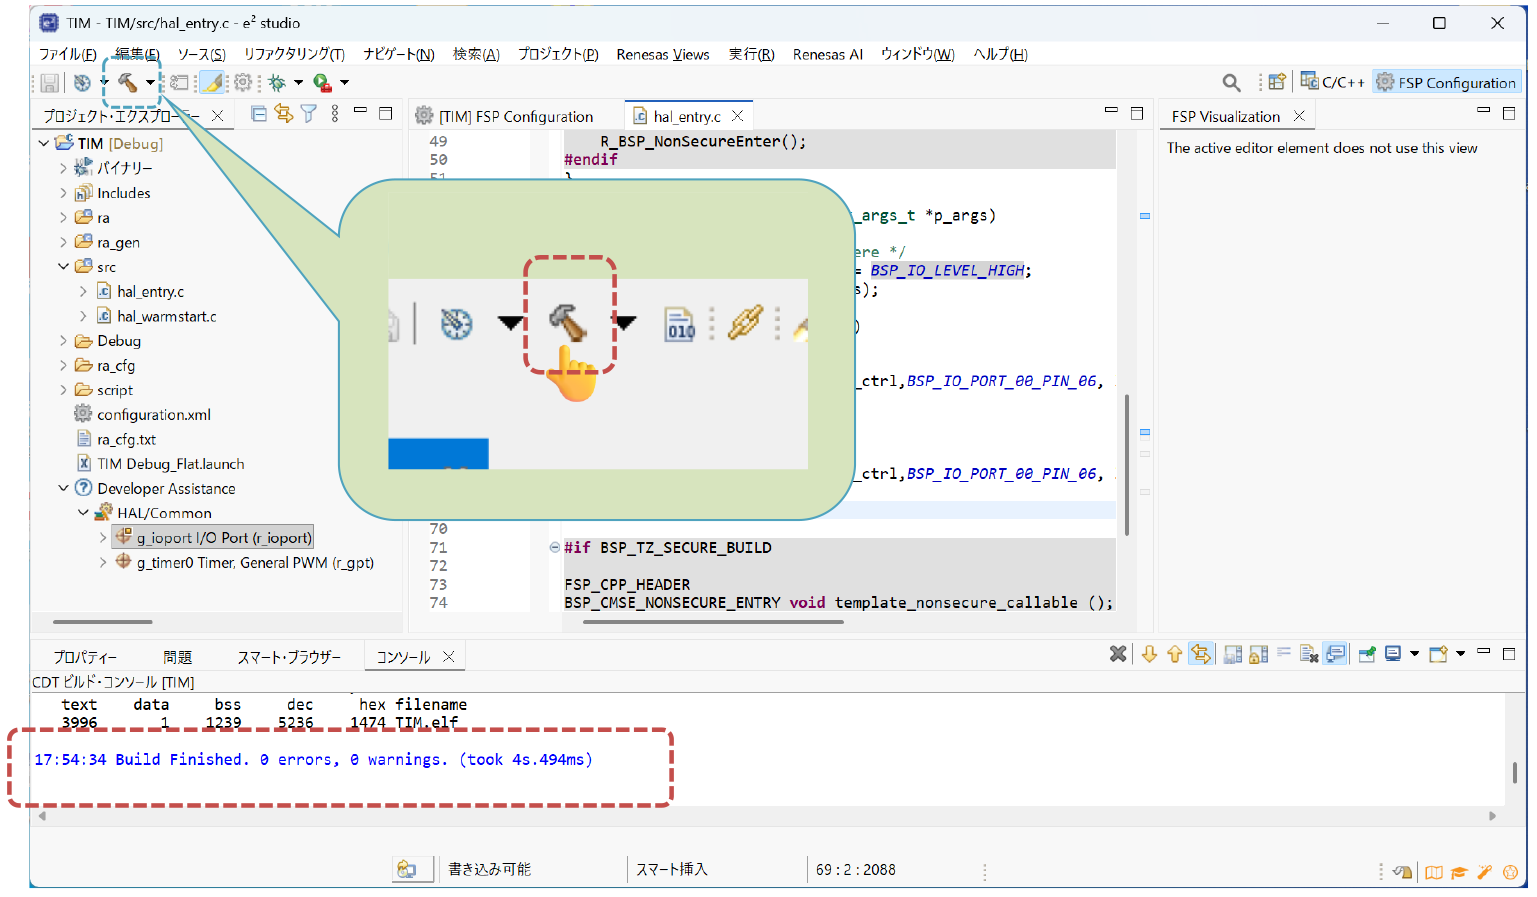This screenshot has height=897, width=1537.
Task: Clear the console with the X icon
Action: (1118, 654)
